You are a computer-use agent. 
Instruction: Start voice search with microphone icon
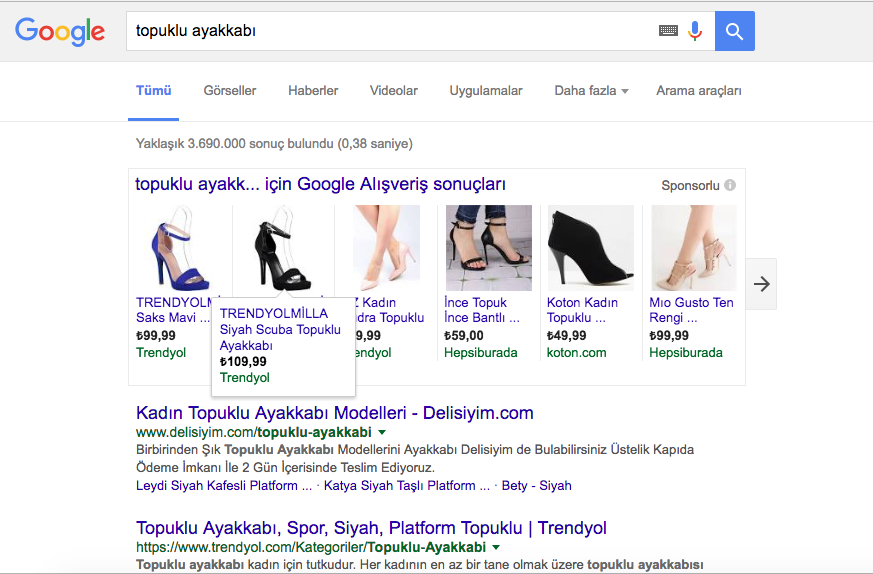tap(695, 31)
